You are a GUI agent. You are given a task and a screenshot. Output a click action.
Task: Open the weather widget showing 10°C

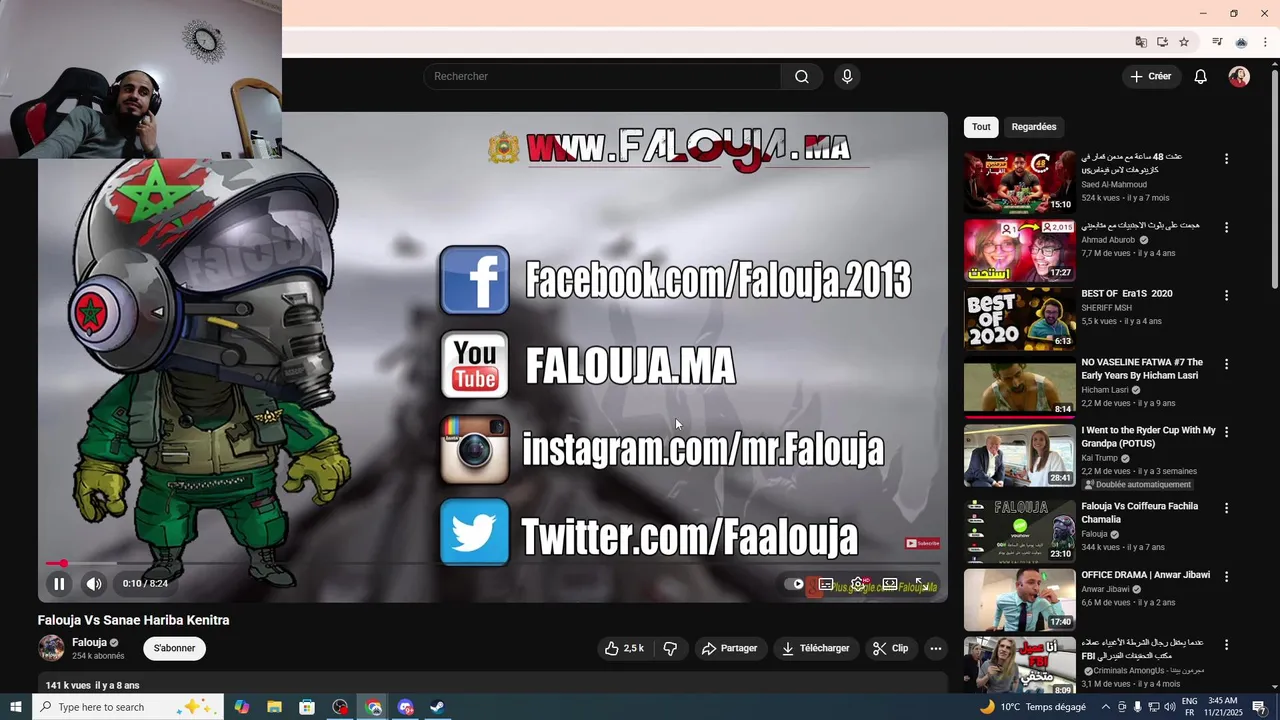tap(1032, 707)
